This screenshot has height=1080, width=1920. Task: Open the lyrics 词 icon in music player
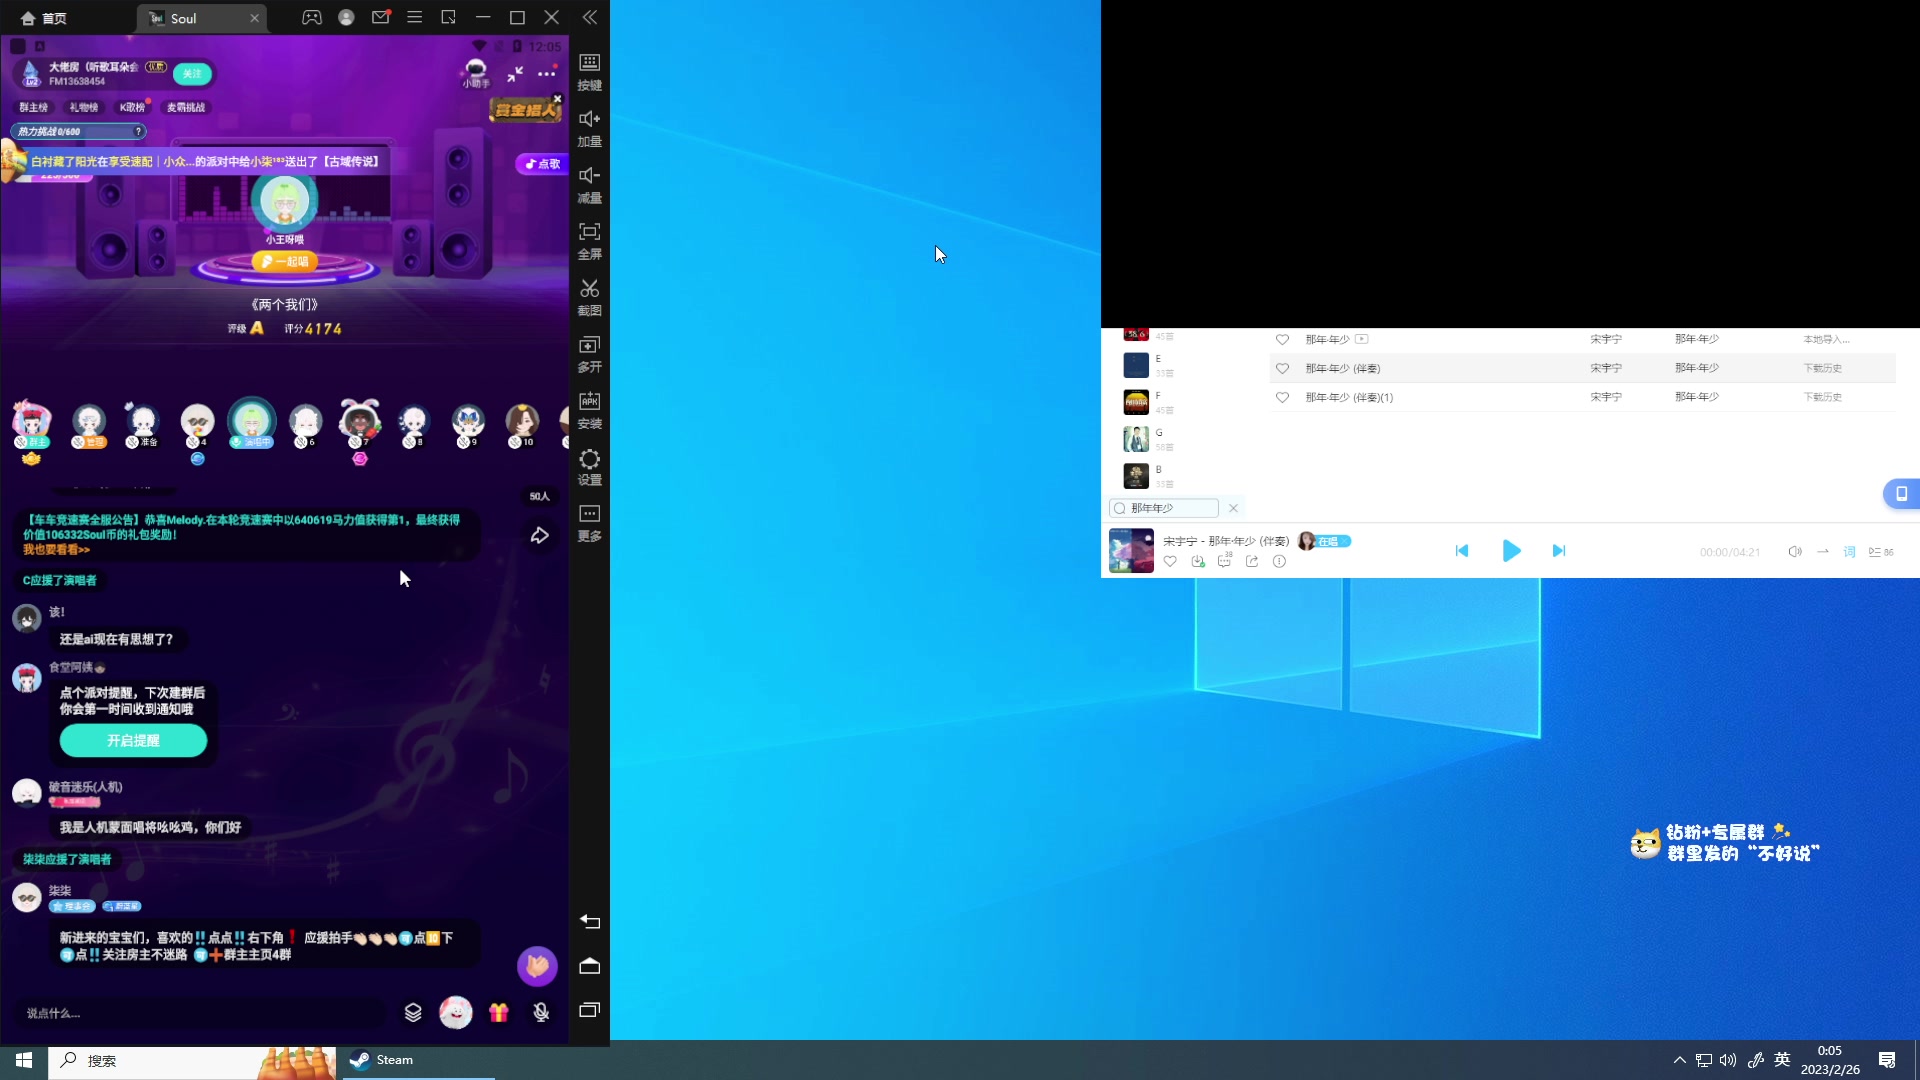[x=1849, y=552]
